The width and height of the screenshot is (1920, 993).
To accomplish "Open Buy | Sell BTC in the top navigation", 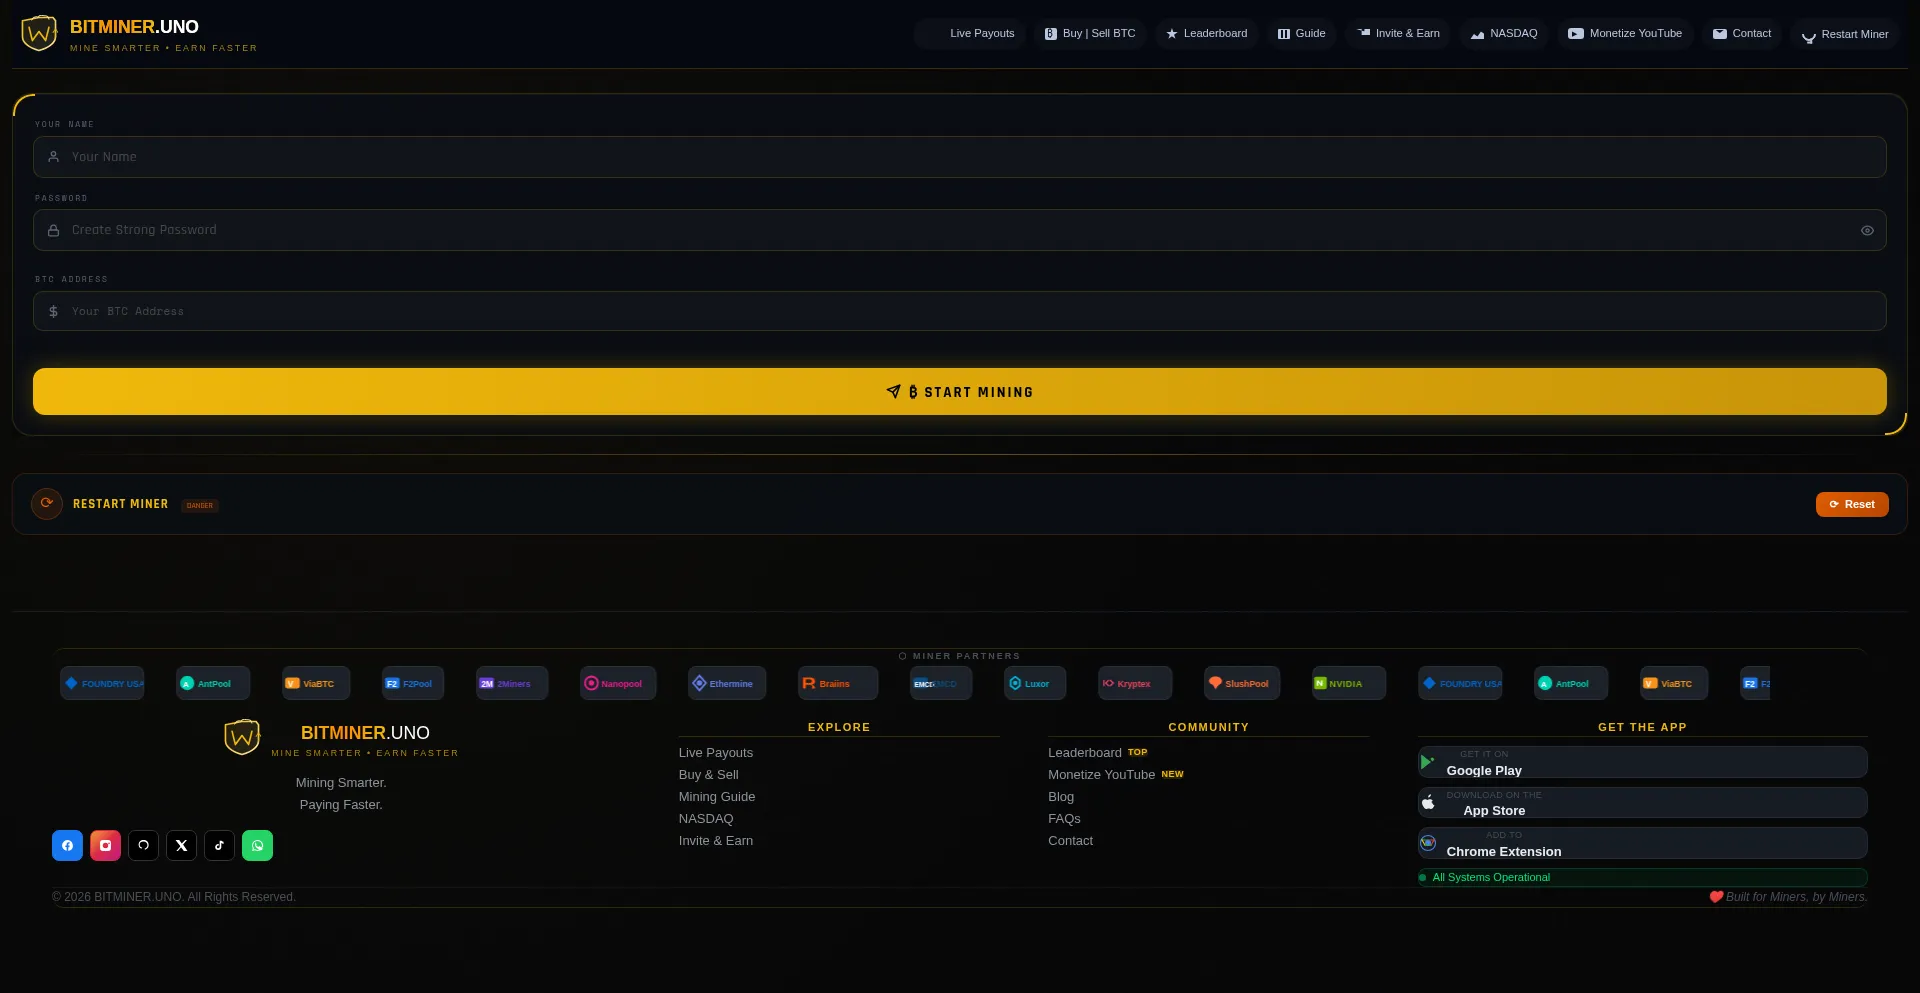I will click(1090, 34).
